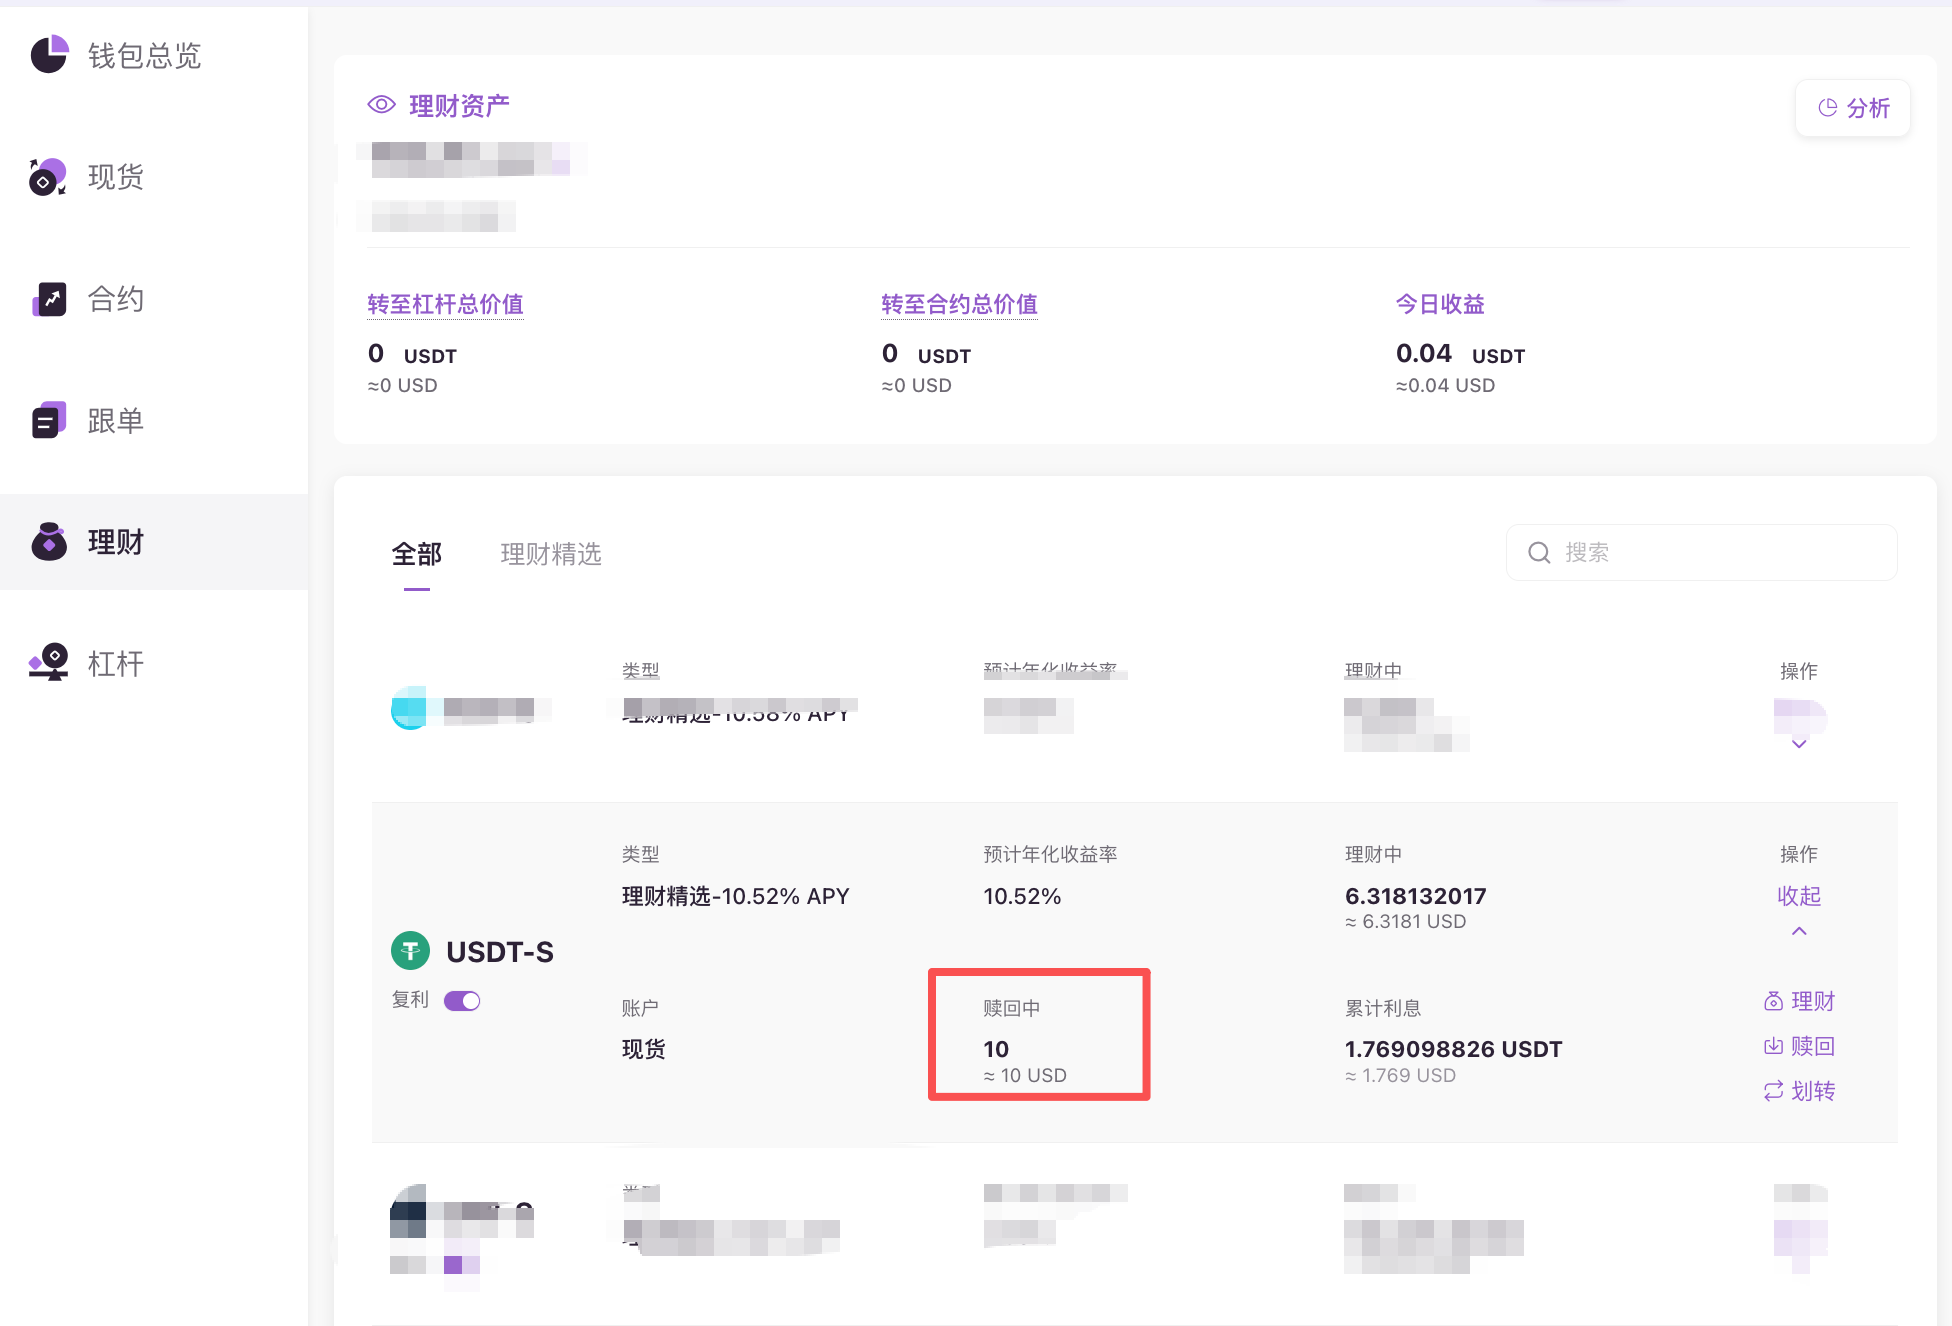Switch to the 理财精选 tab

click(x=550, y=554)
